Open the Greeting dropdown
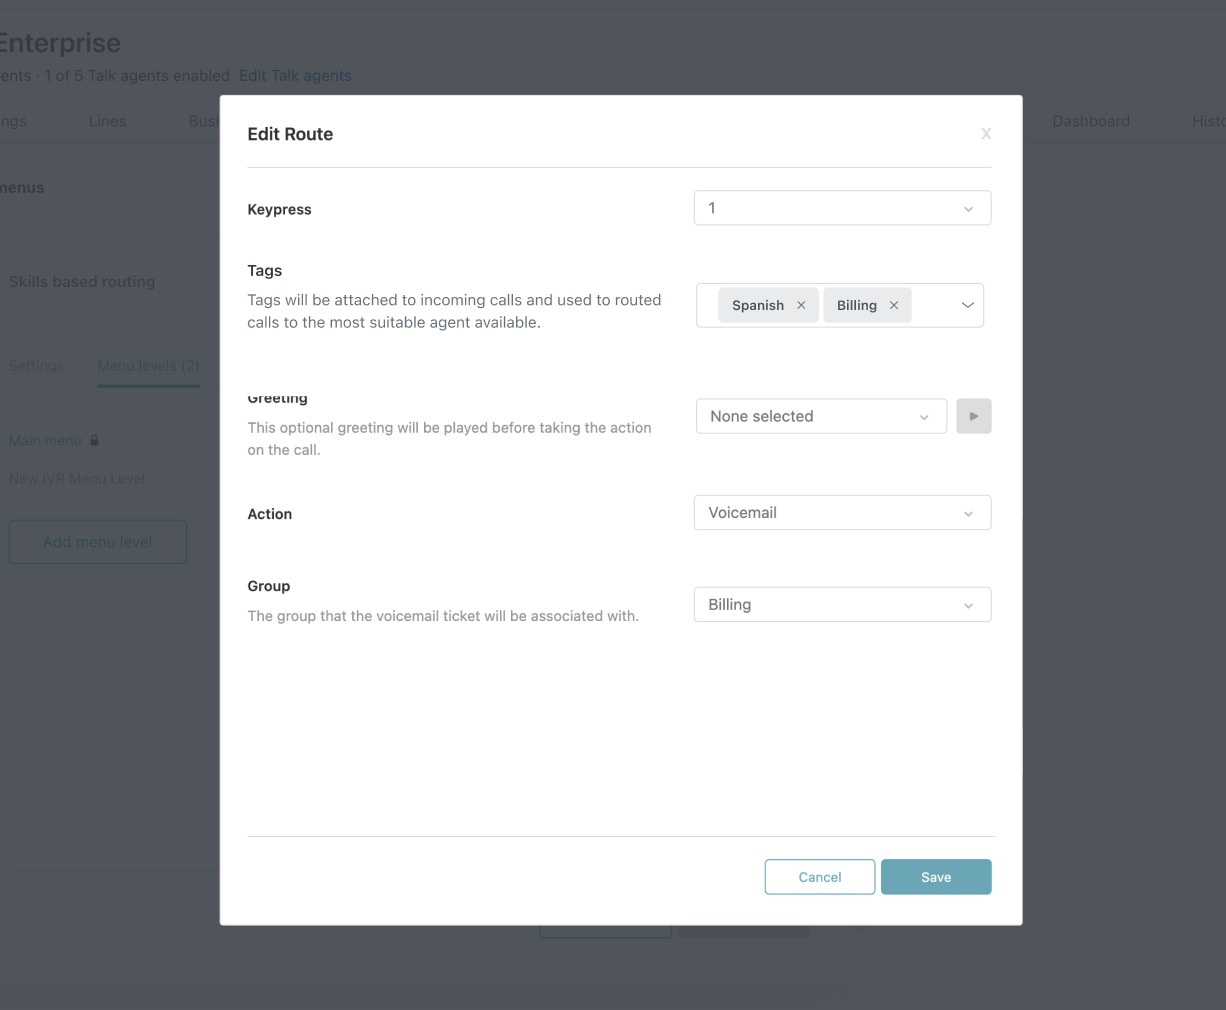Viewport: 1226px width, 1010px height. 821,416
